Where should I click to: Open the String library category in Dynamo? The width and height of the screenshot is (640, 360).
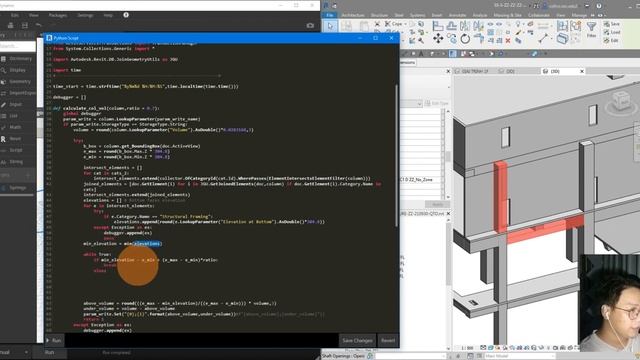coord(17,162)
